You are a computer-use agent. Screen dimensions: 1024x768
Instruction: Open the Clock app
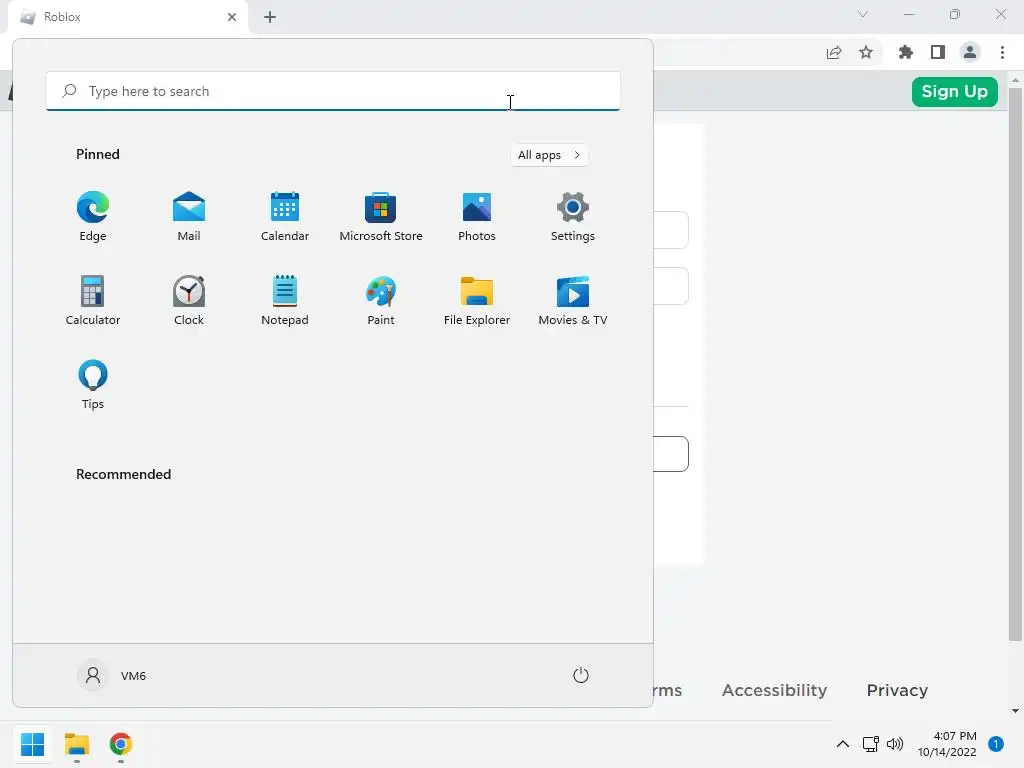coord(189,301)
